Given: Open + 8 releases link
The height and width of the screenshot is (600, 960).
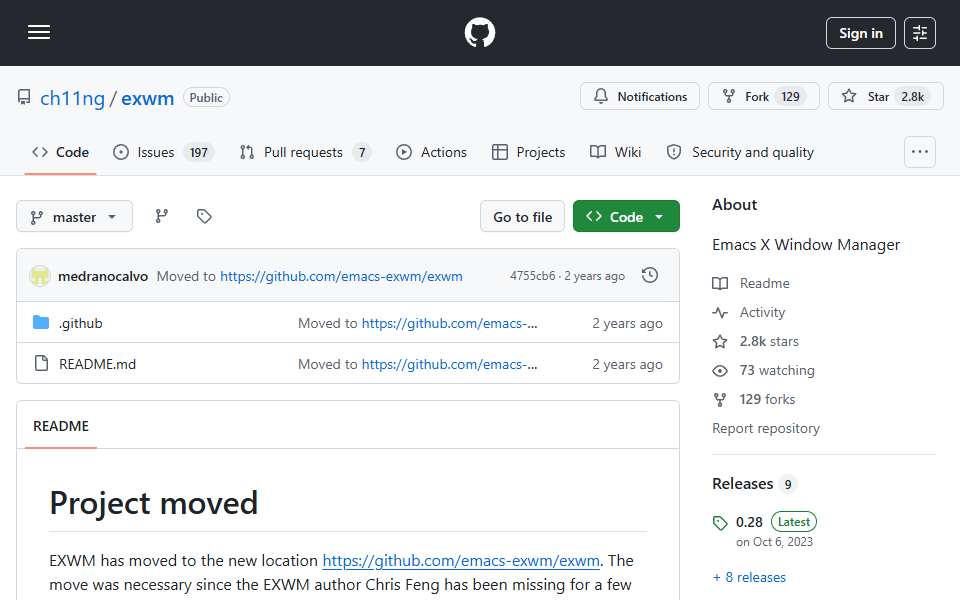Looking at the screenshot, I should point(749,577).
